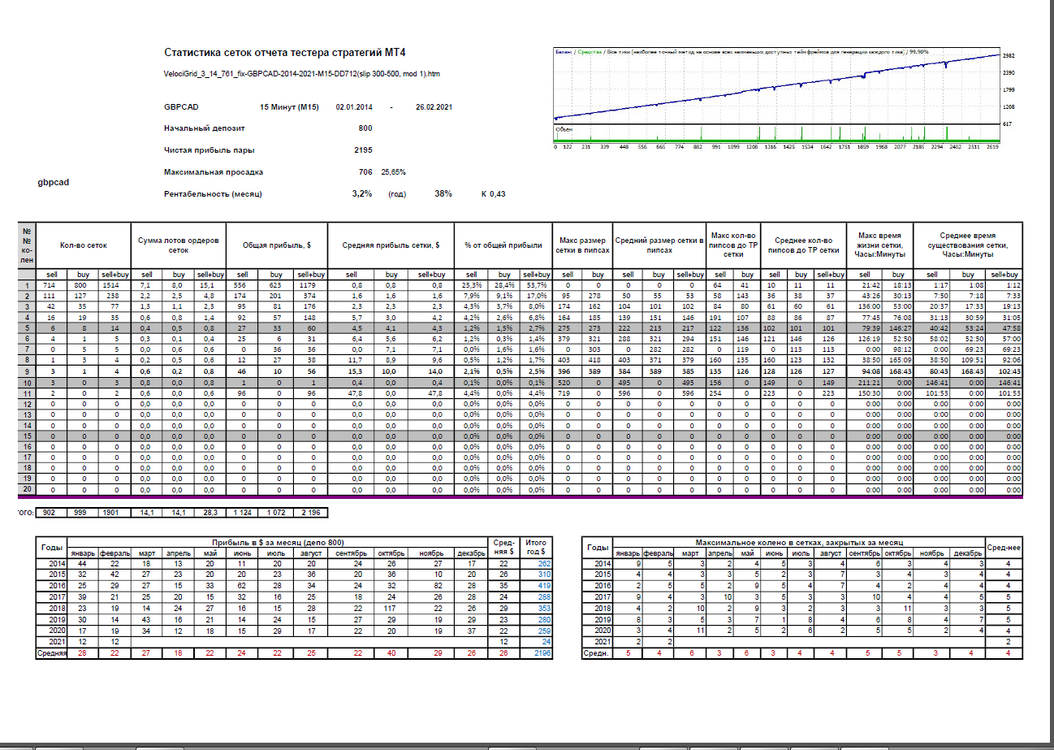The image size is (1054, 750).
Task: Click the 'Средн.' row label in knee table
Action: pyautogui.click(x=597, y=653)
